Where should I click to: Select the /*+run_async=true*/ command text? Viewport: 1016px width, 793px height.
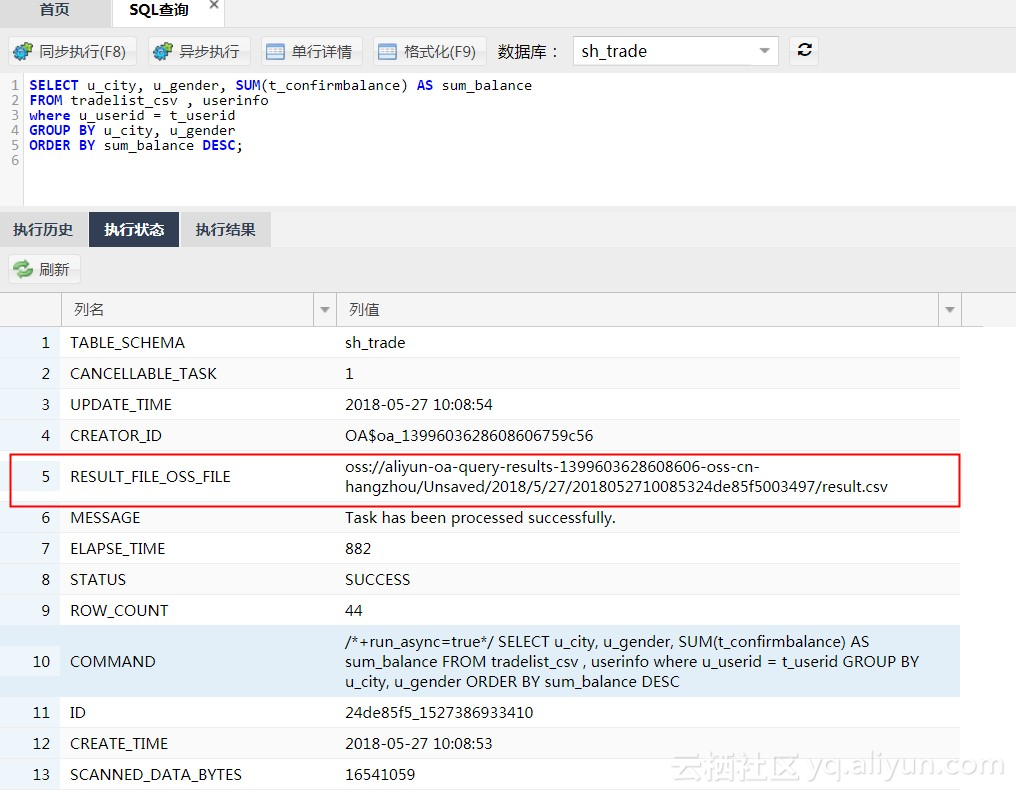pos(632,661)
